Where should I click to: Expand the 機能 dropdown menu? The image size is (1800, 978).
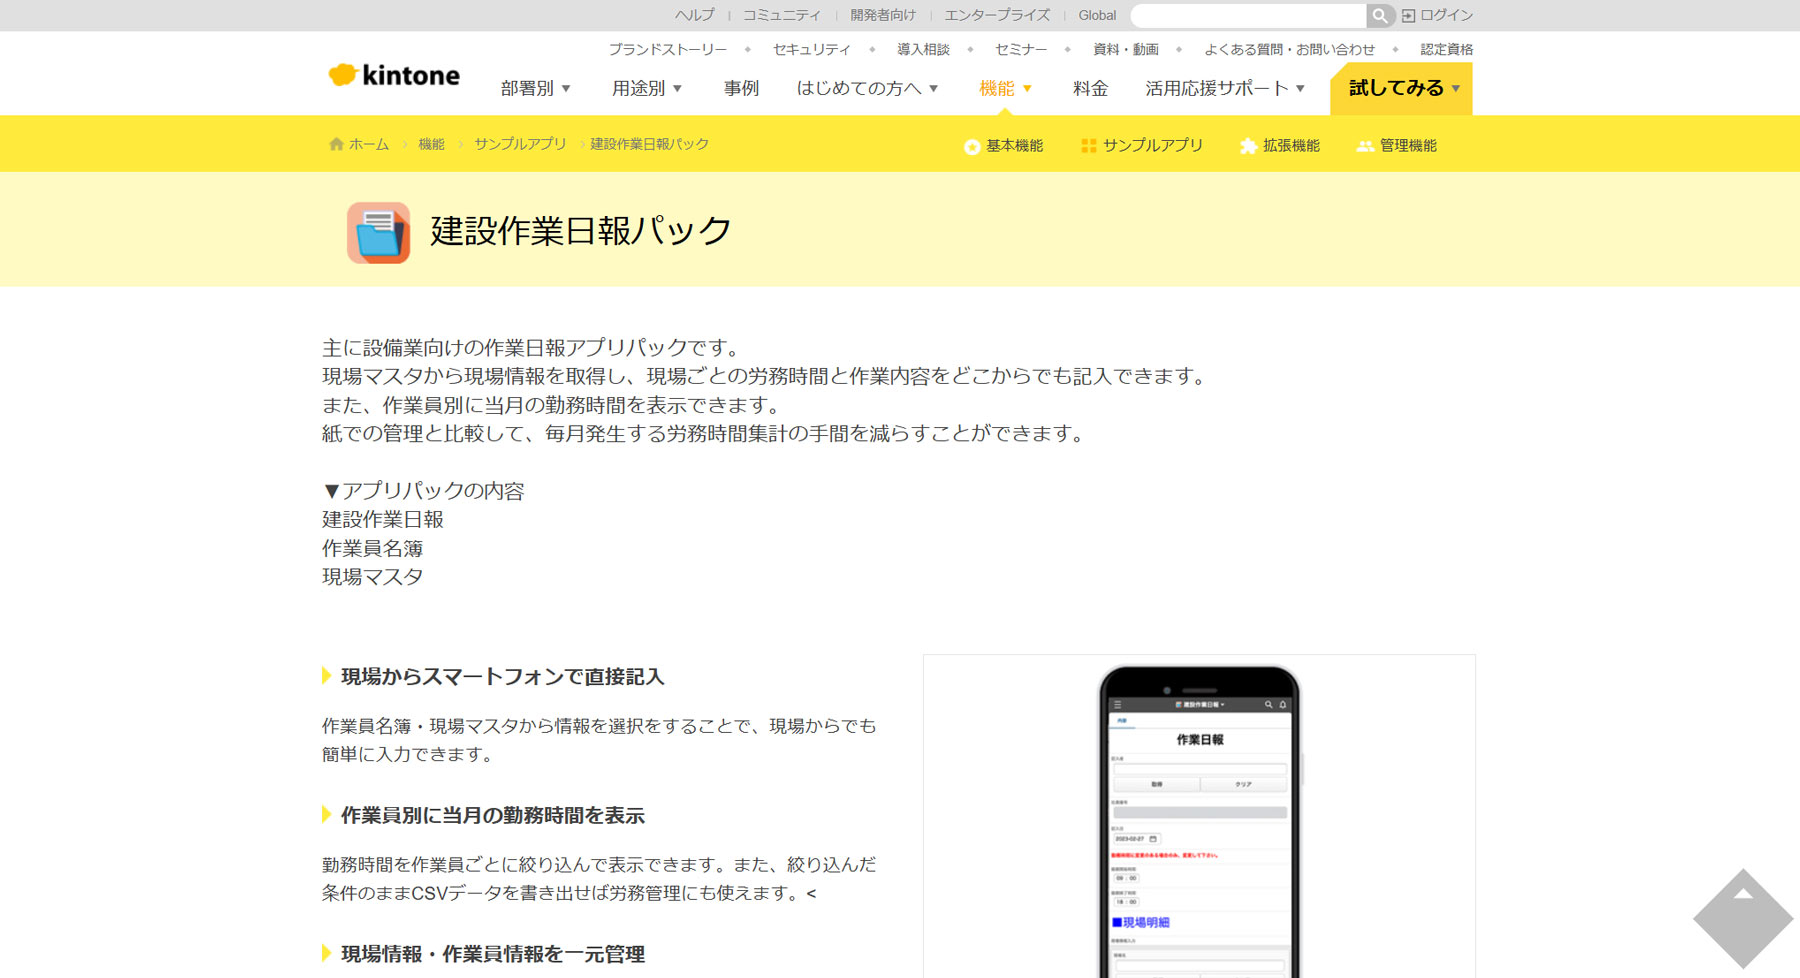[1005, 88]
